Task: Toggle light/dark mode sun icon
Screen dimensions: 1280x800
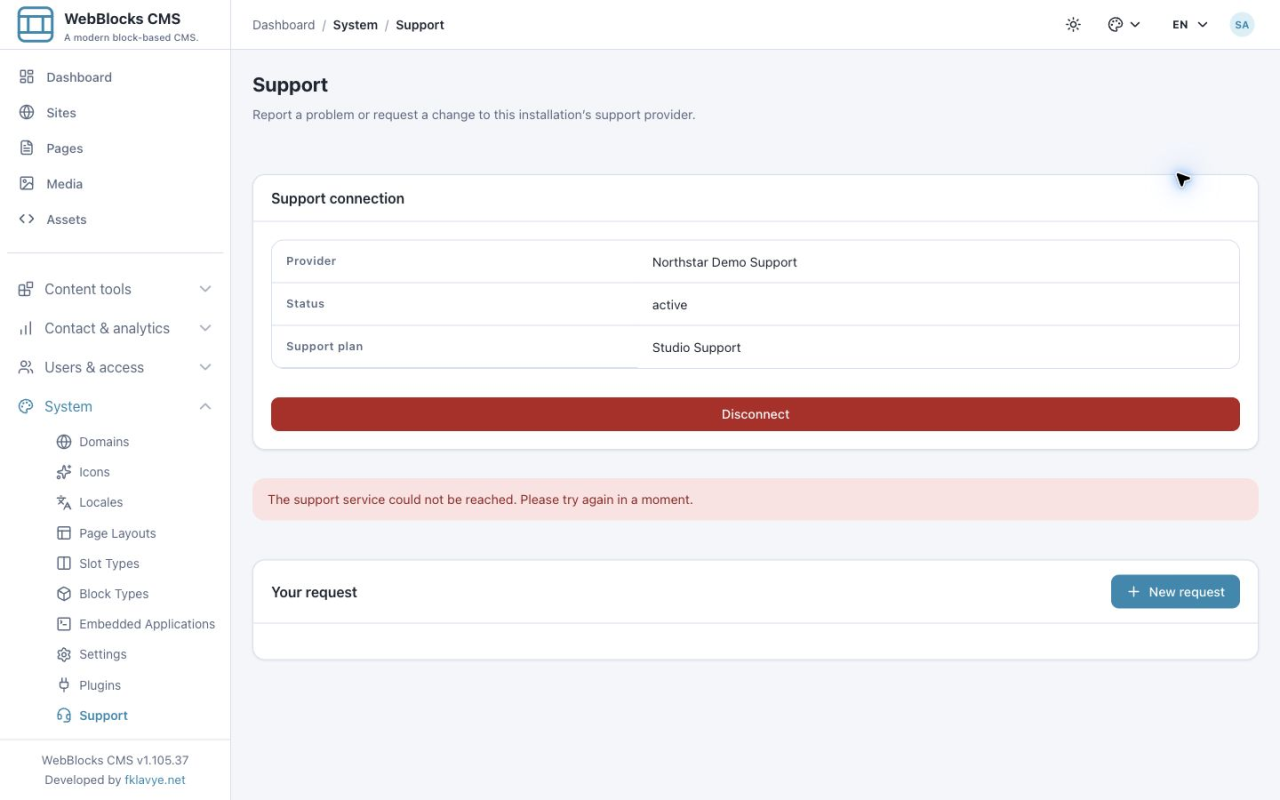Action: pos(1073,25)
